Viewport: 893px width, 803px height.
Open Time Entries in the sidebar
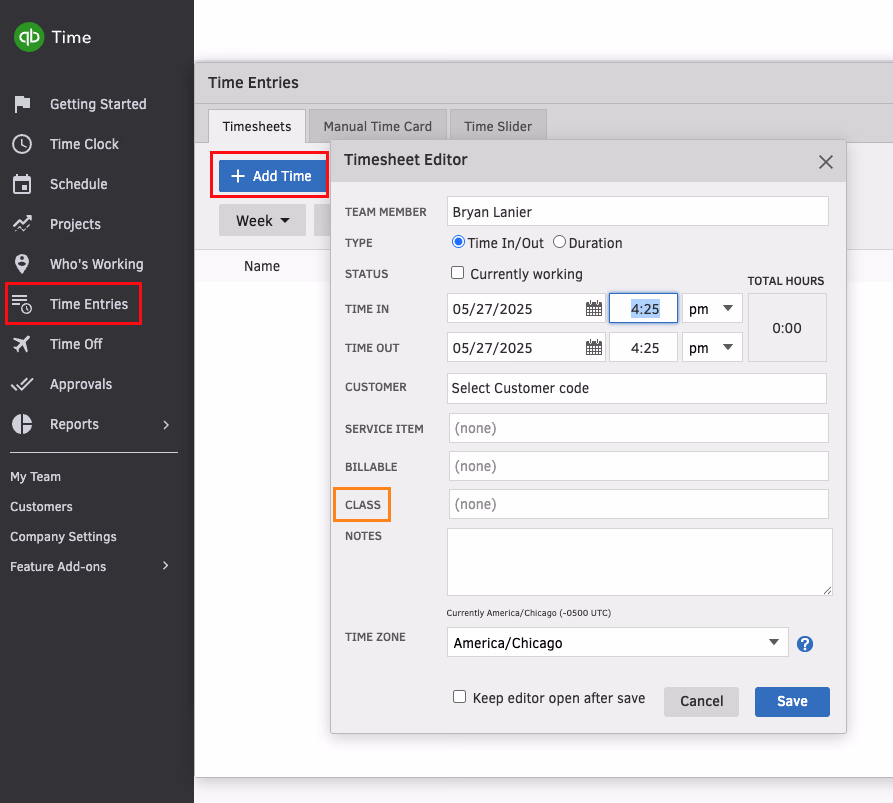pyautogui.click(x=89, y=304)
